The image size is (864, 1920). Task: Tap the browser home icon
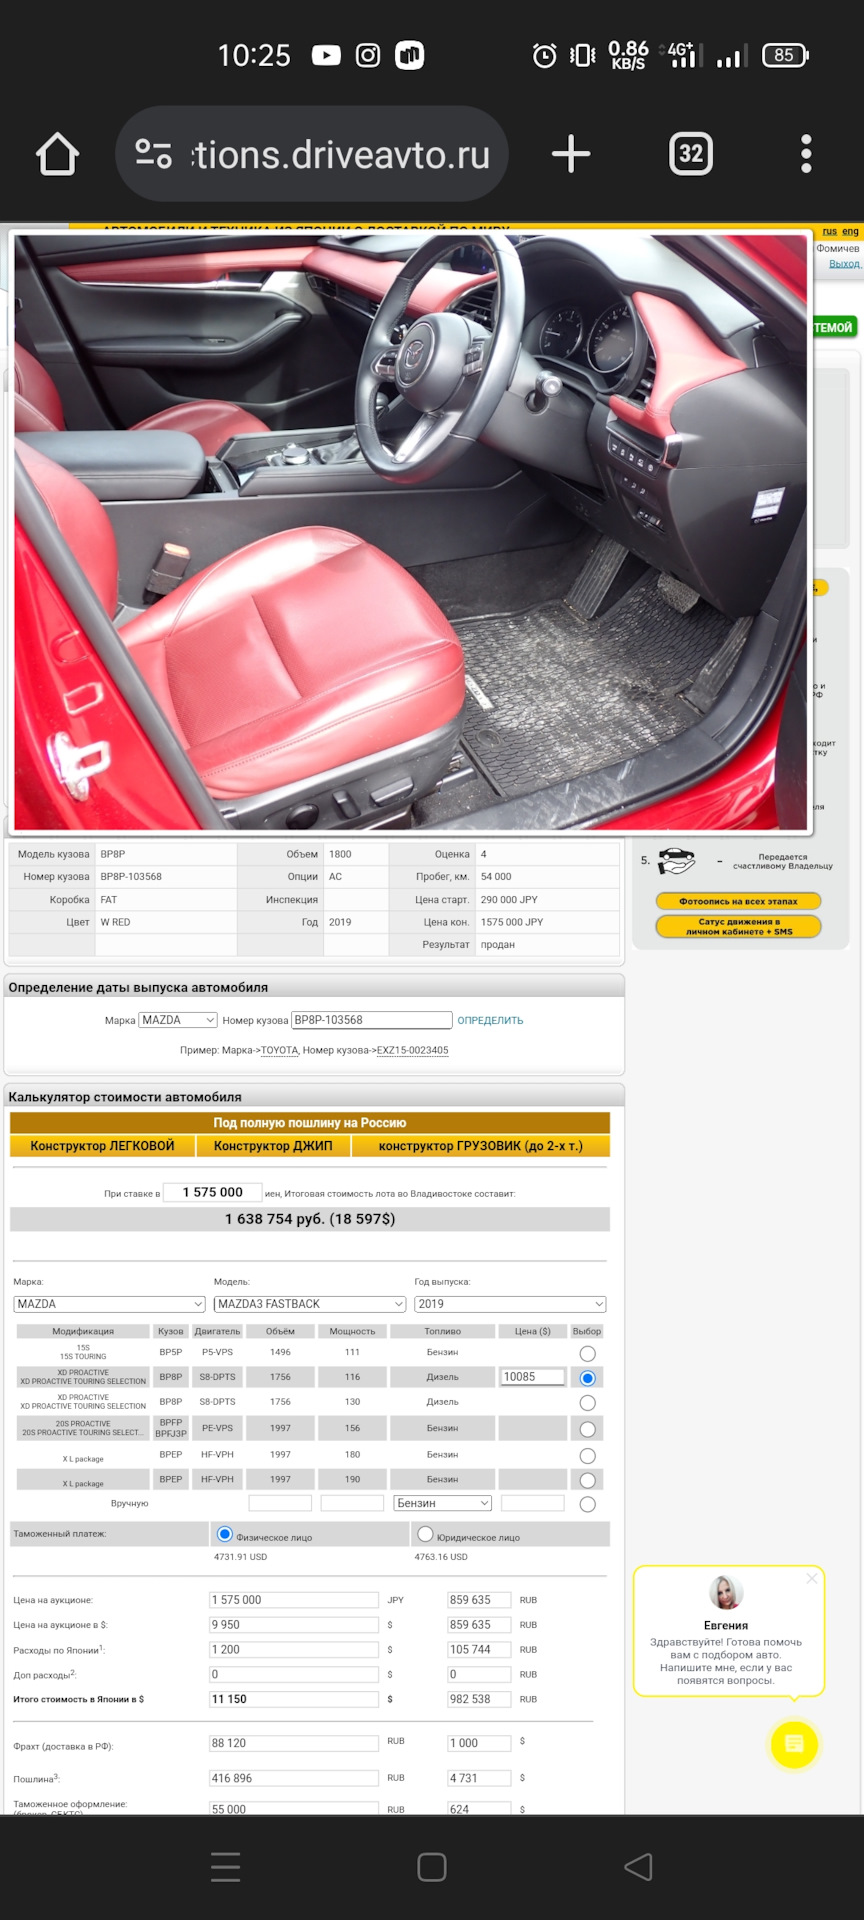(x=57, y=155)
